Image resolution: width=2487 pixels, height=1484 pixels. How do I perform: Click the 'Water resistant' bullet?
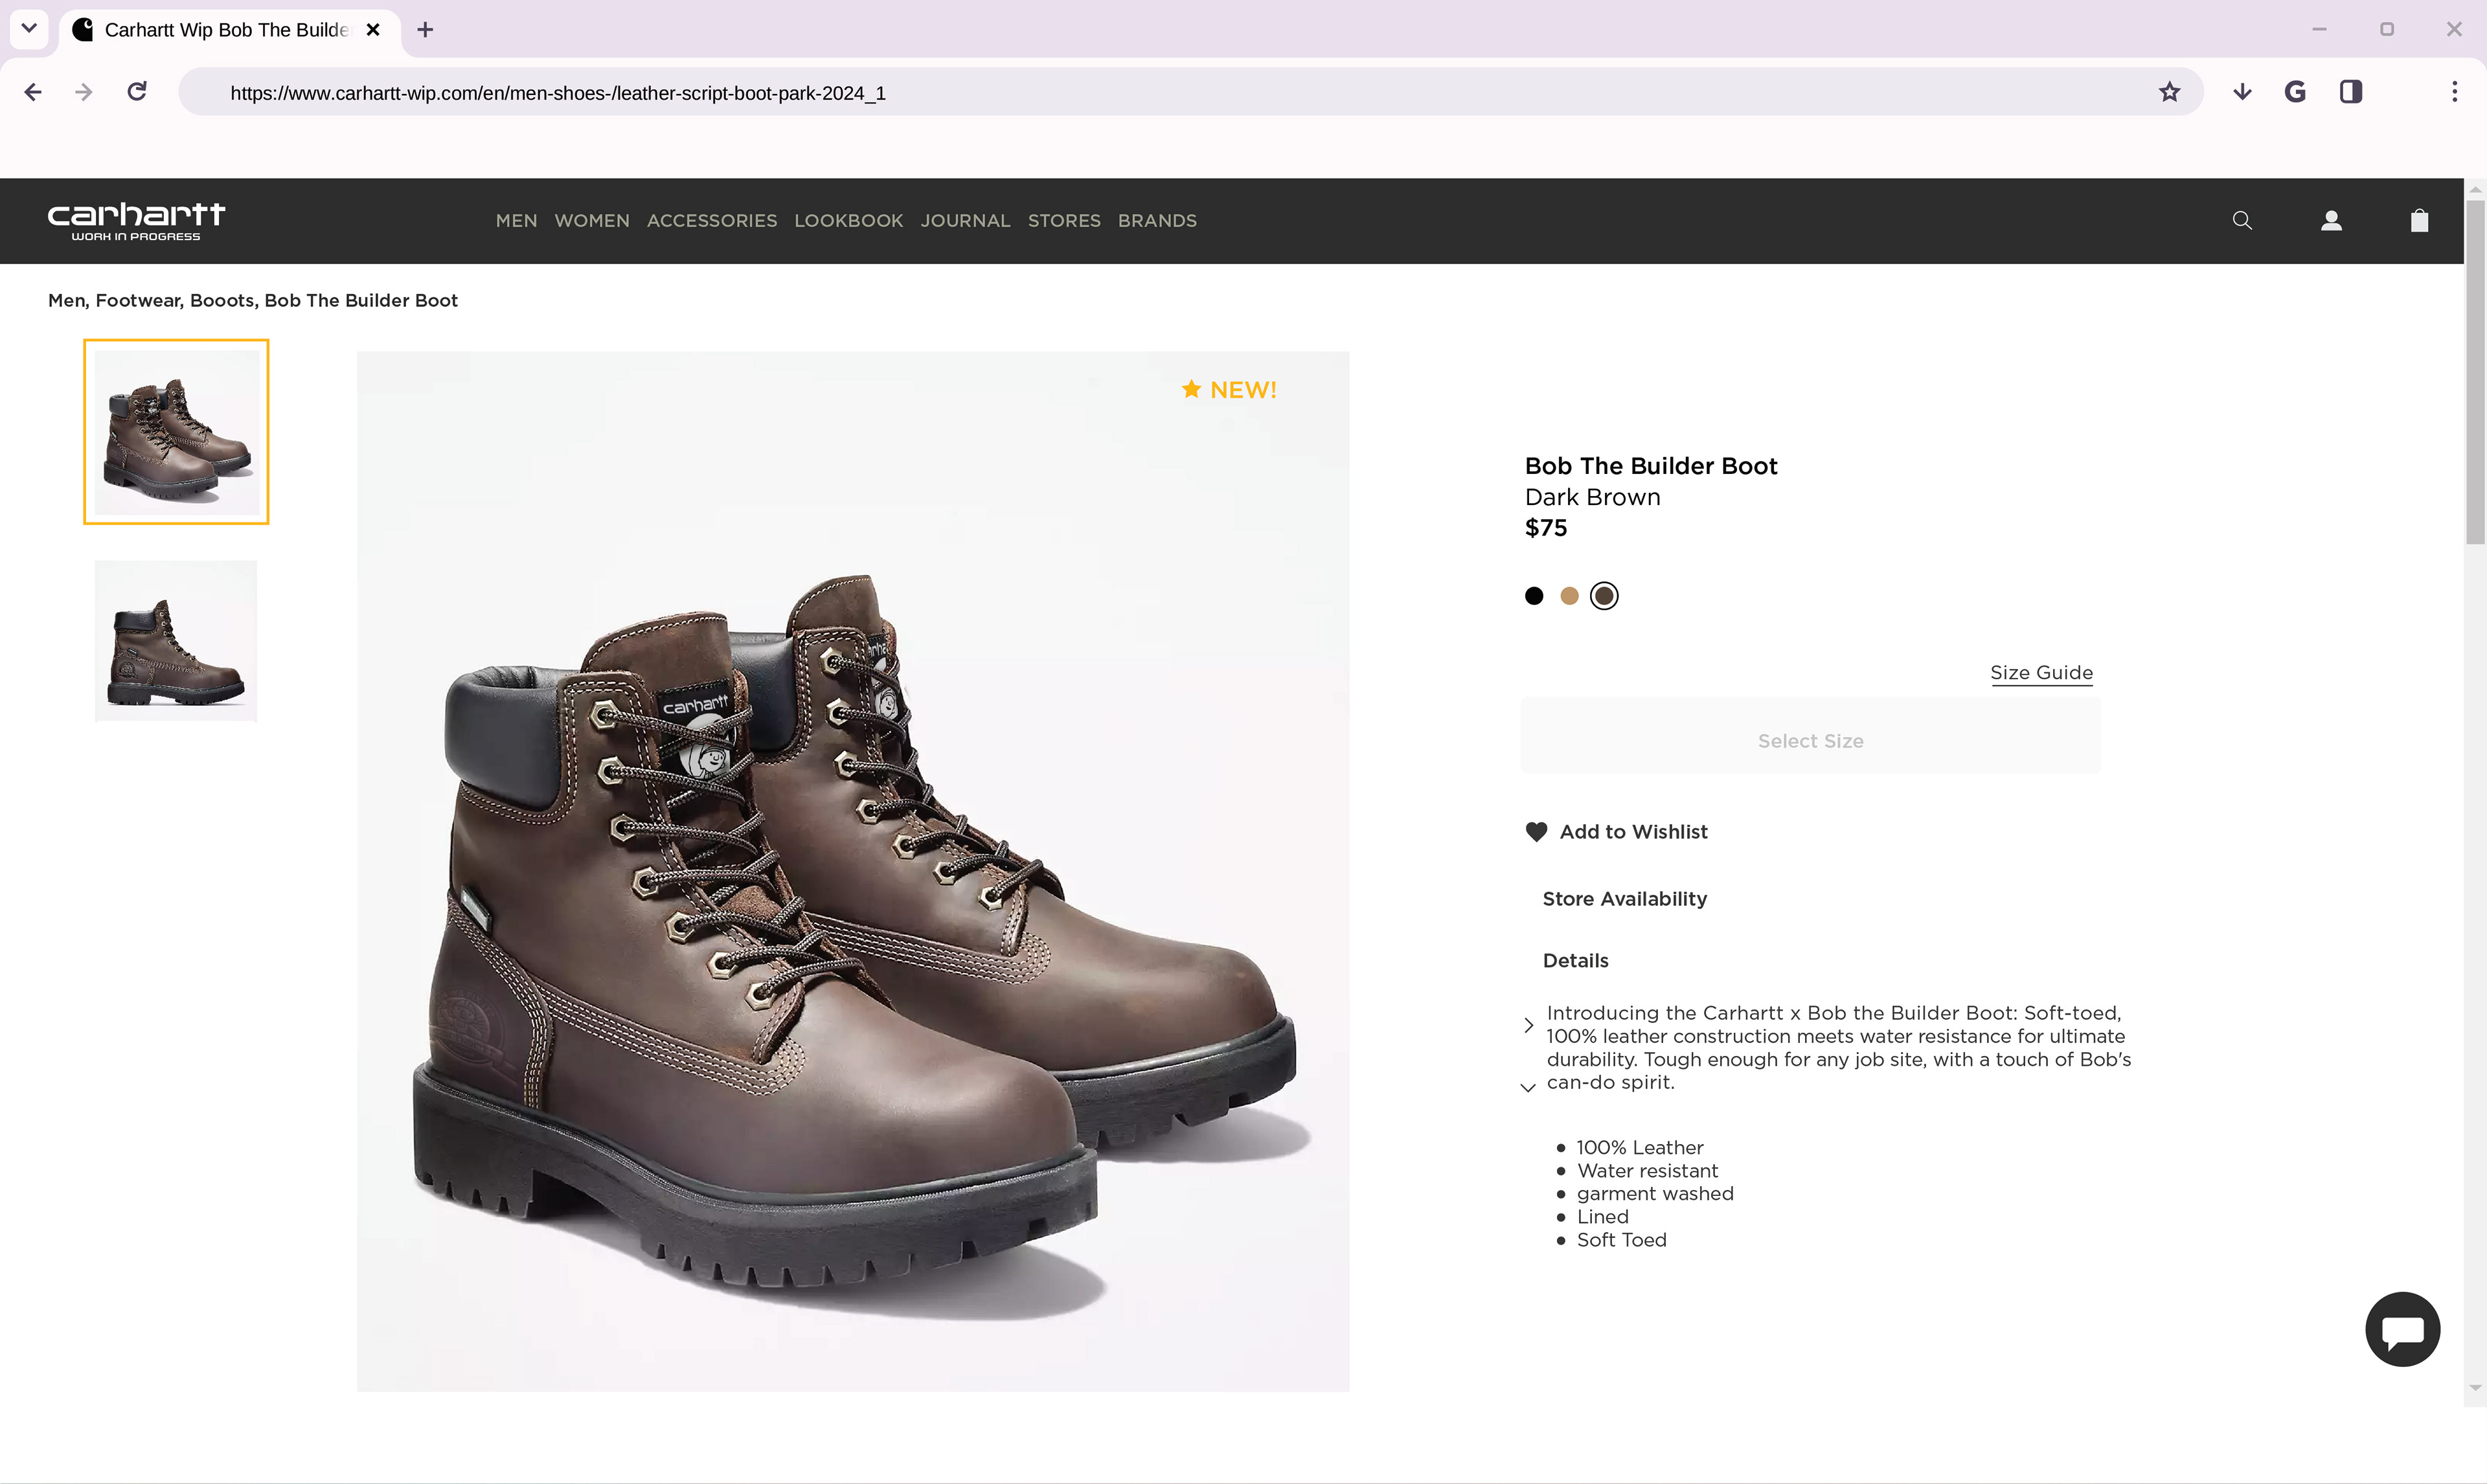click(x=1647, y=1171)
